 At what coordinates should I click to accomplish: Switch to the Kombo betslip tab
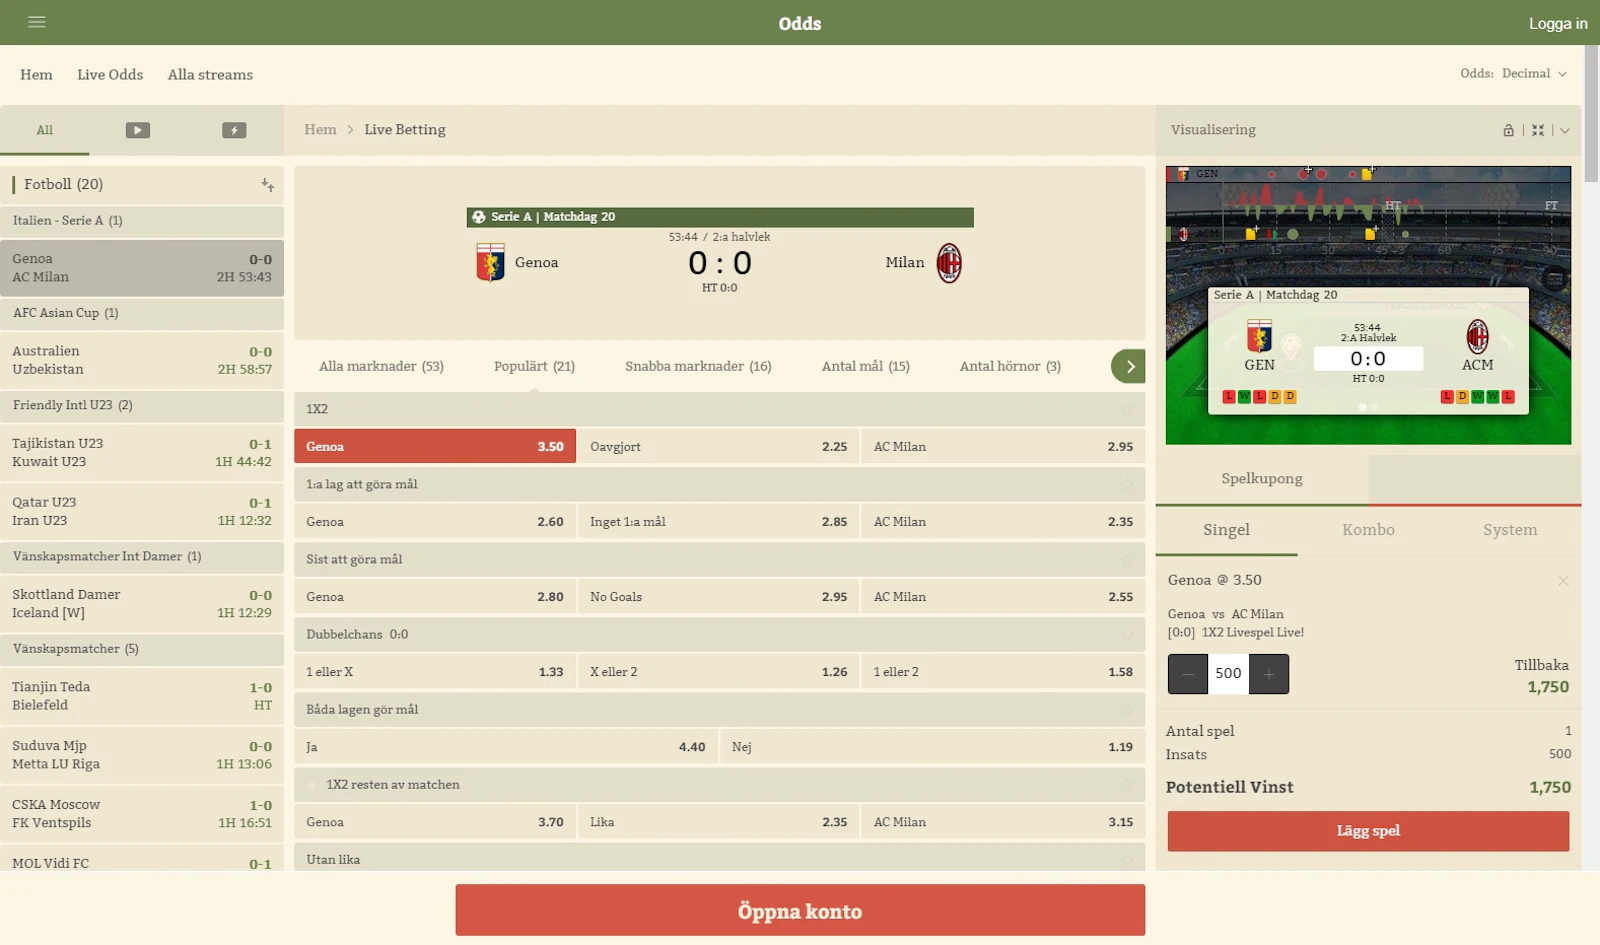coord(1368,530)
